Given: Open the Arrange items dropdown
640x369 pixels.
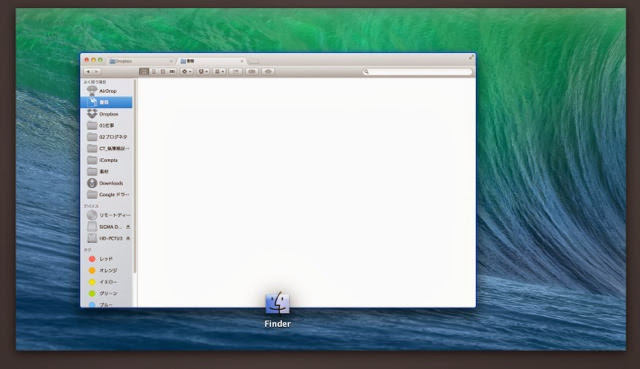Looking at the screenshot, I should pyautogui.click(x=219, y=71).
